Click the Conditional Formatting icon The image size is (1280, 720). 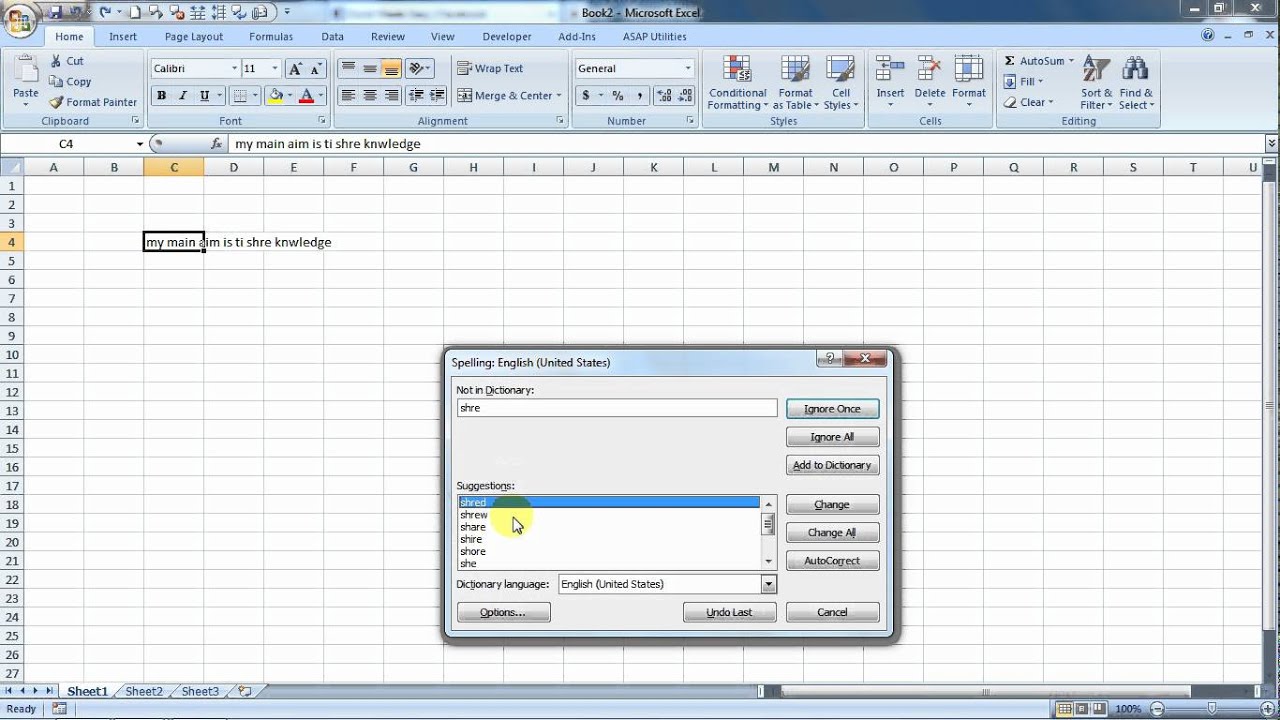[737, 71]
